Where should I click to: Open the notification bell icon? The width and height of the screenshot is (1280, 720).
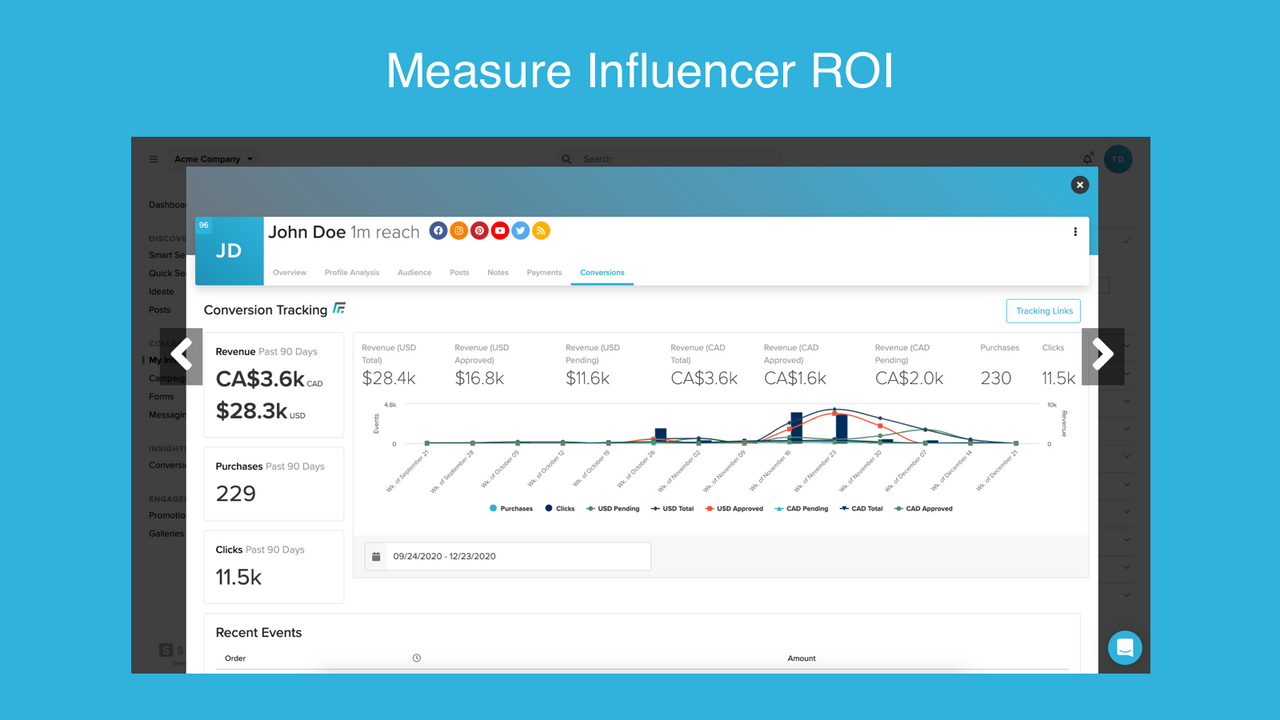tap(1087, 159)
